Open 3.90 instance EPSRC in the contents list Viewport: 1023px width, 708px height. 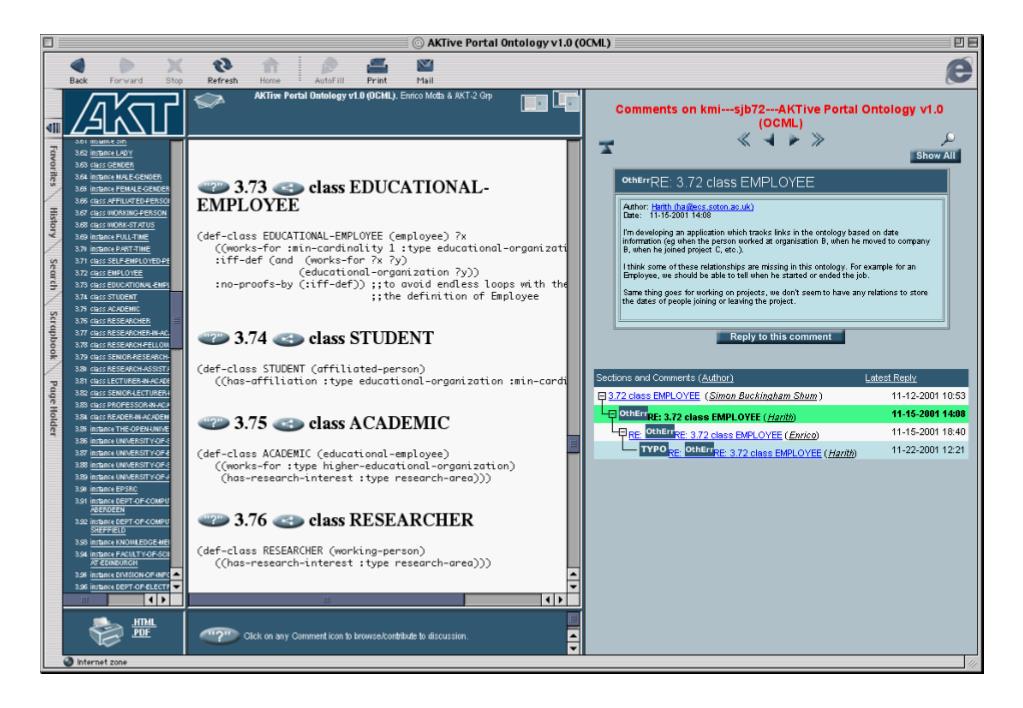[x=114, y=489]
